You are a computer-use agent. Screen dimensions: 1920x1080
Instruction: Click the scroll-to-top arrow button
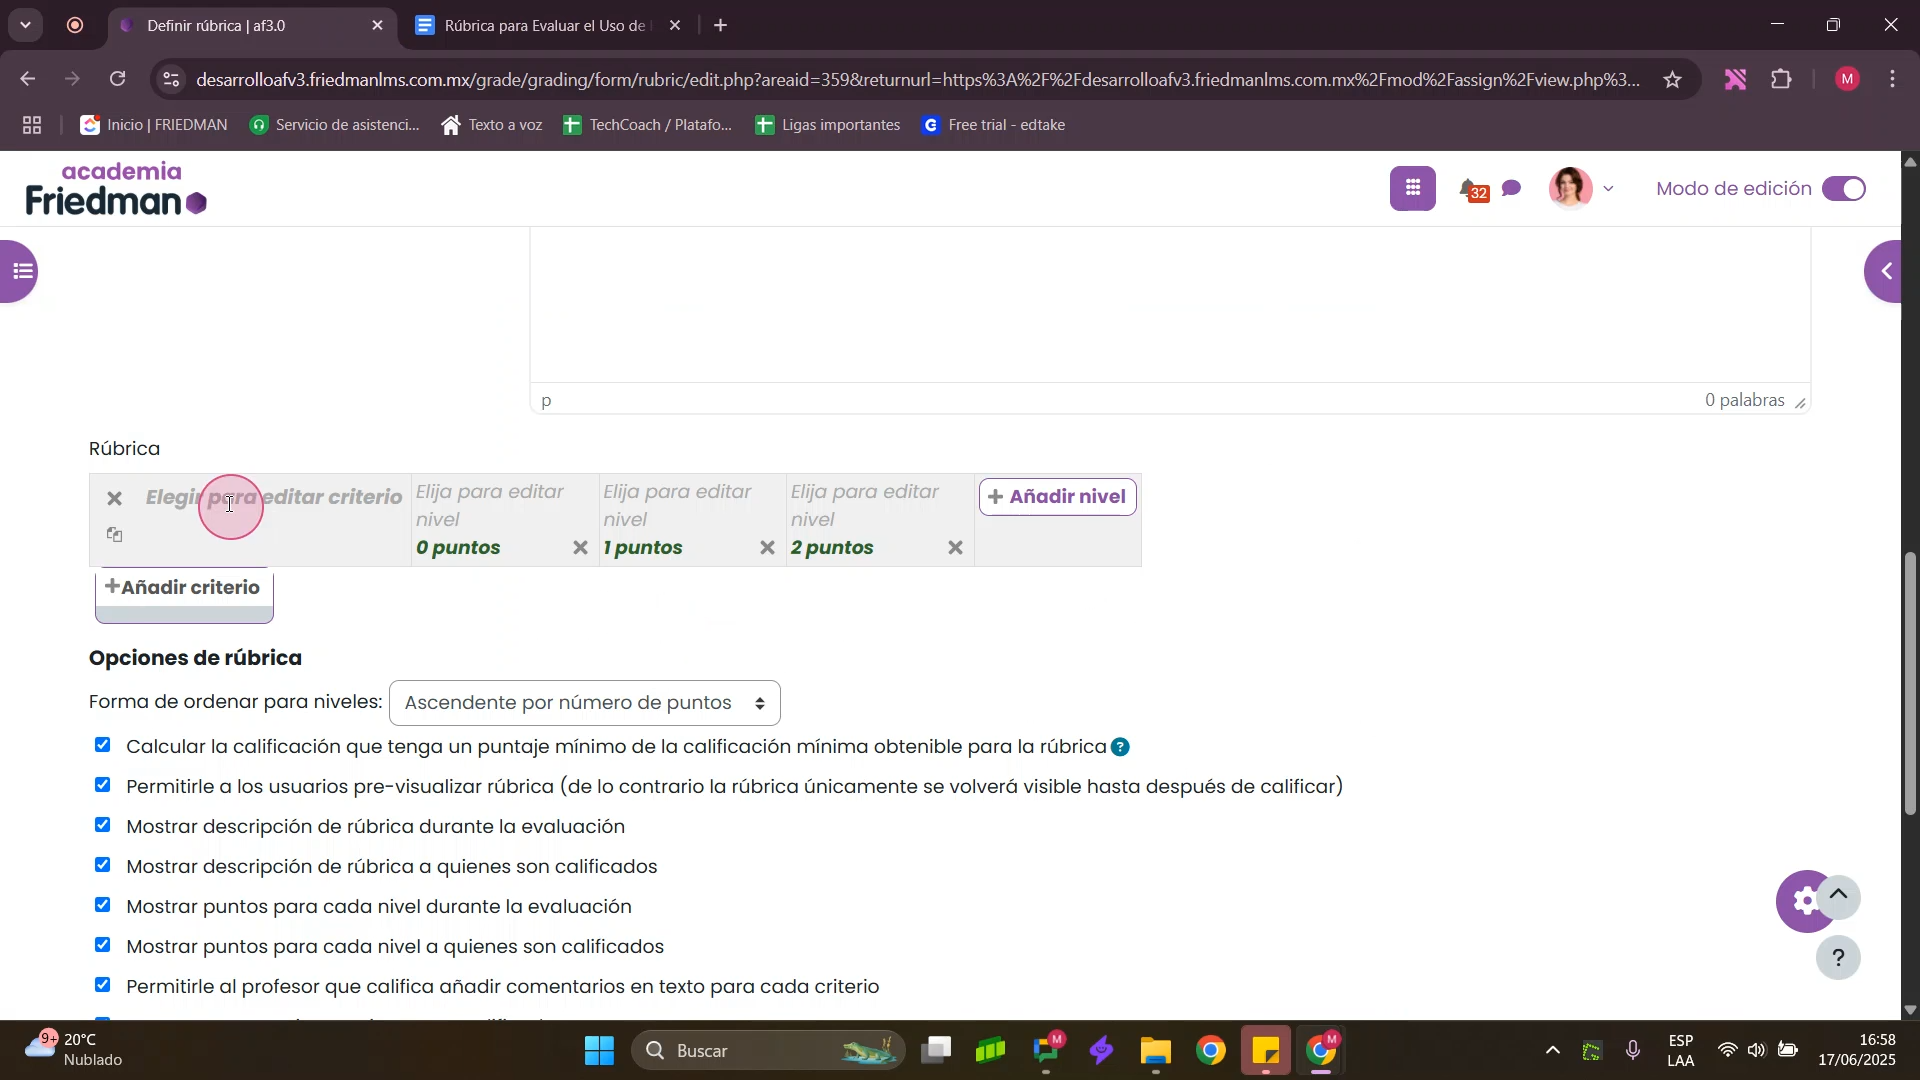tap(1838, 896)
